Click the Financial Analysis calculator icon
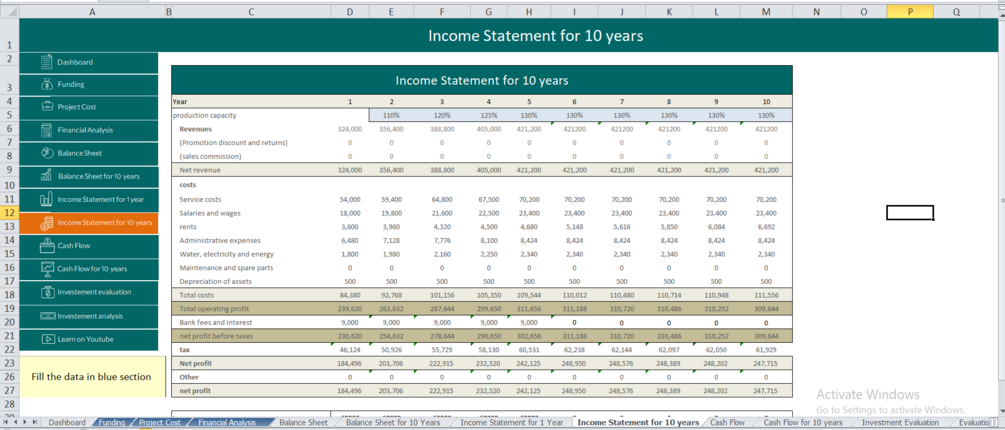The height and width of the screenshot is (430, 1005). [46, 129]
